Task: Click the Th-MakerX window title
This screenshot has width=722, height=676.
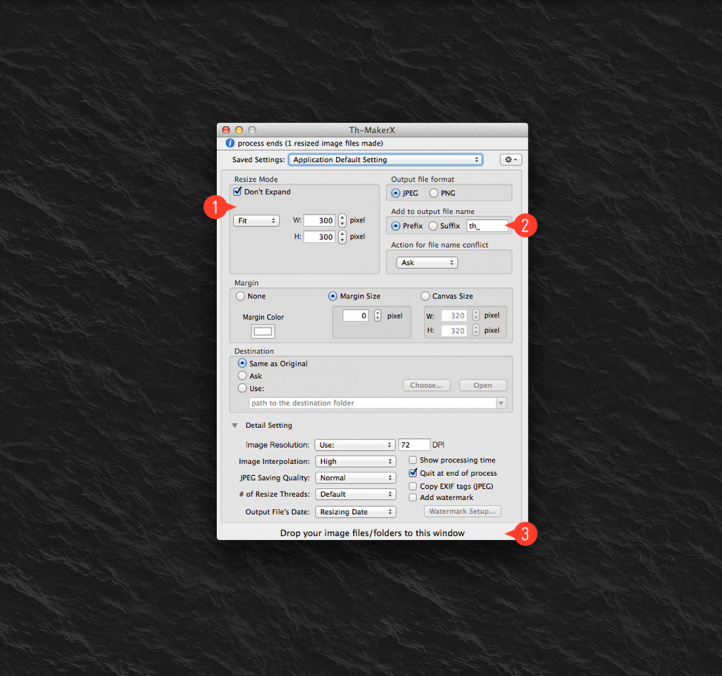Action: point(372,130)
